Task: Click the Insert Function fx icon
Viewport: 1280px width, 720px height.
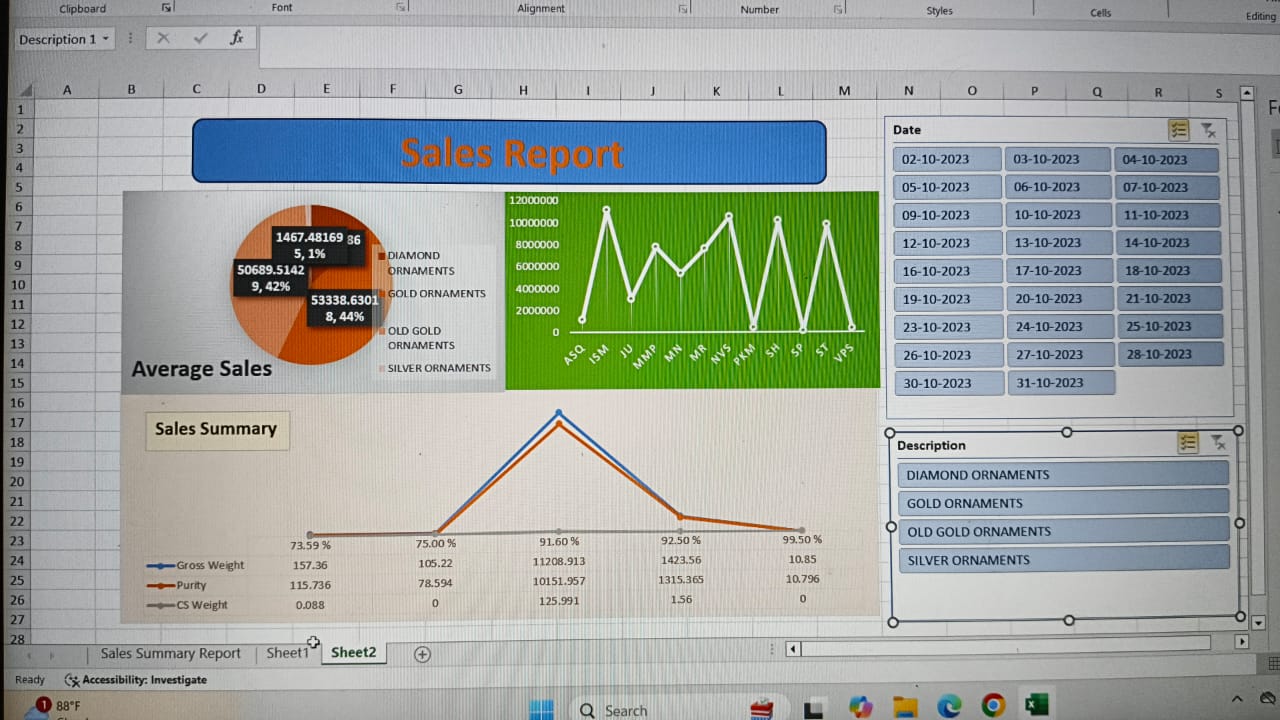Action: [x=236, y=38]
